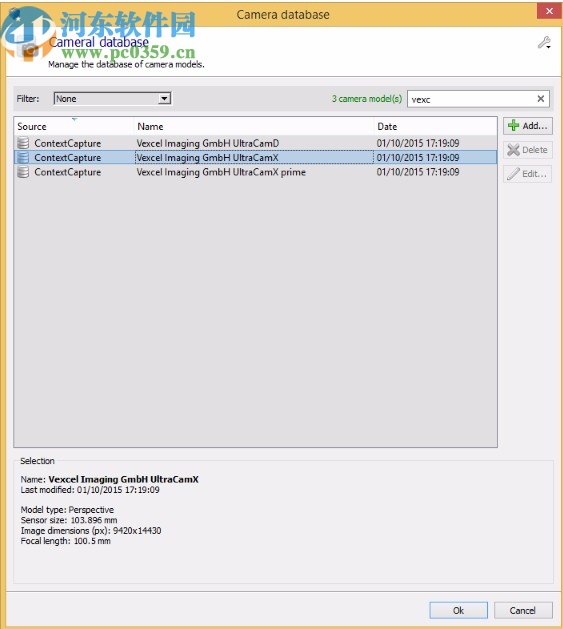Click the Sensor size: 103.896 mm text
563x629 pixels.
pyautogui.click(x=69, y=520)
